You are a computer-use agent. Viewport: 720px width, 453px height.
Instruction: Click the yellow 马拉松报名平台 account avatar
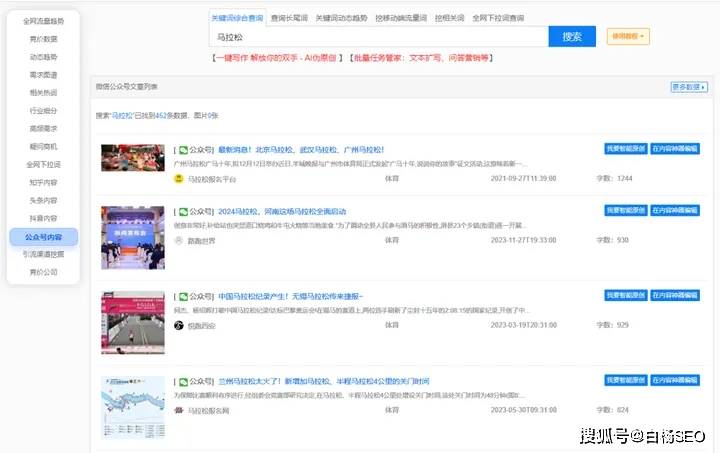point(179,179)
